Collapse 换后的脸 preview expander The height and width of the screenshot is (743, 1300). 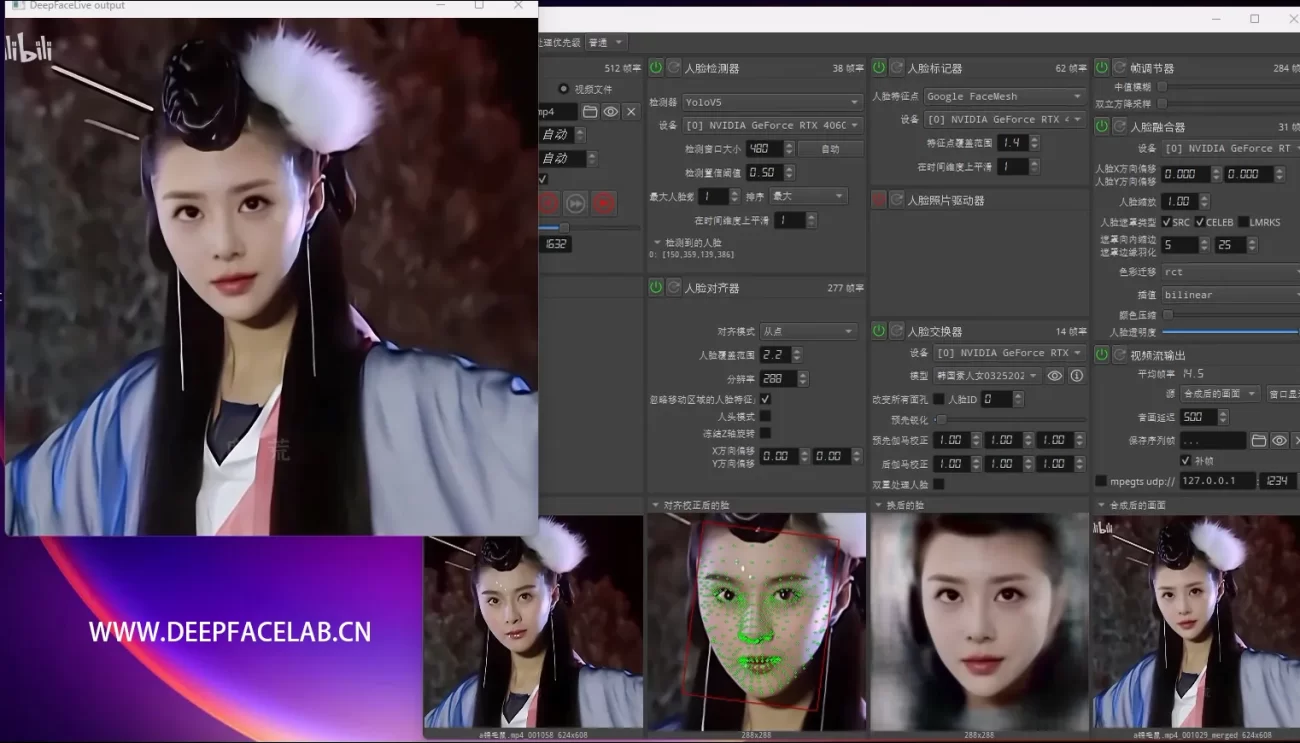point(878,505)
